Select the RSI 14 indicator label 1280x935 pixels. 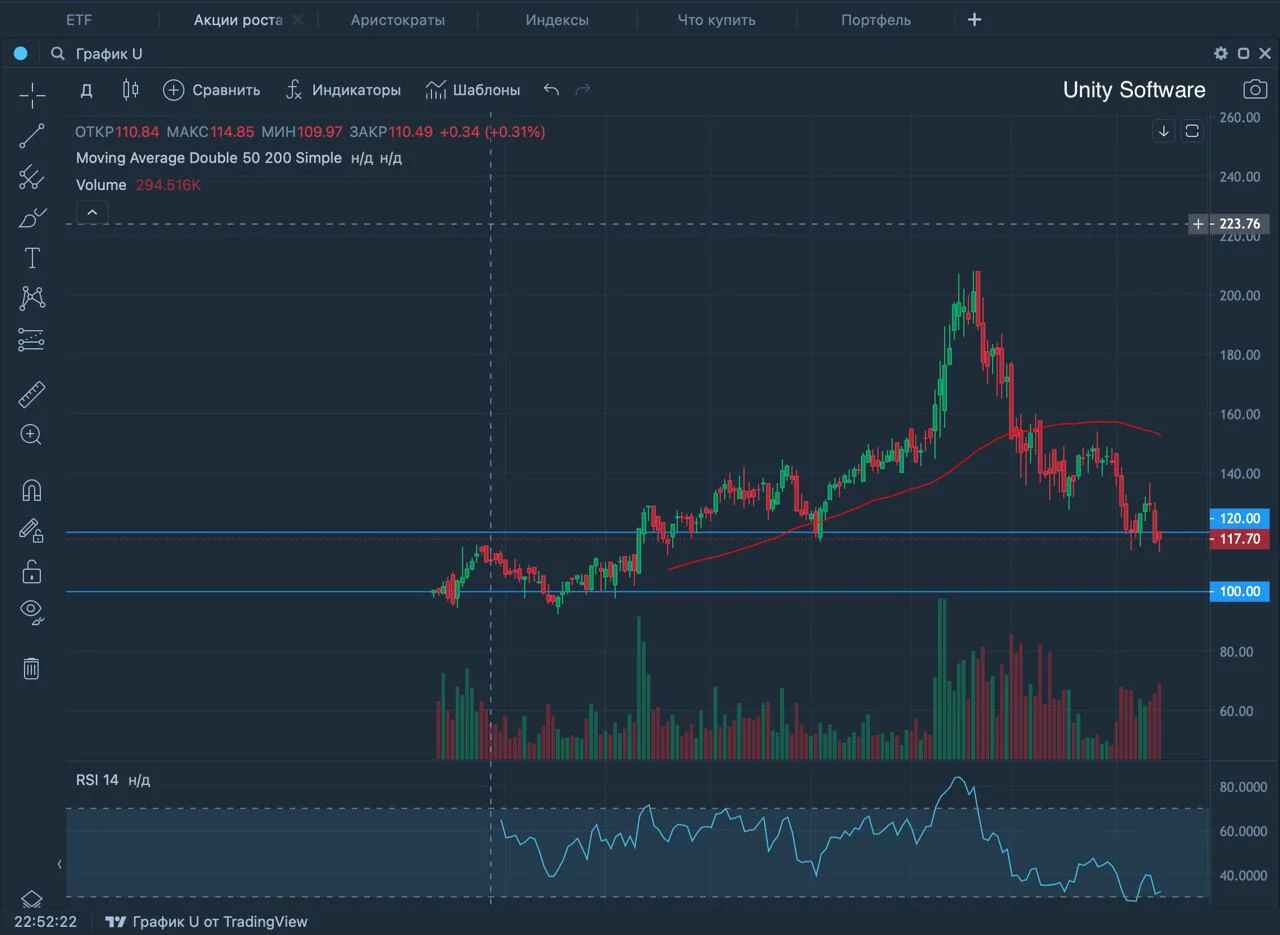point(97,780)
